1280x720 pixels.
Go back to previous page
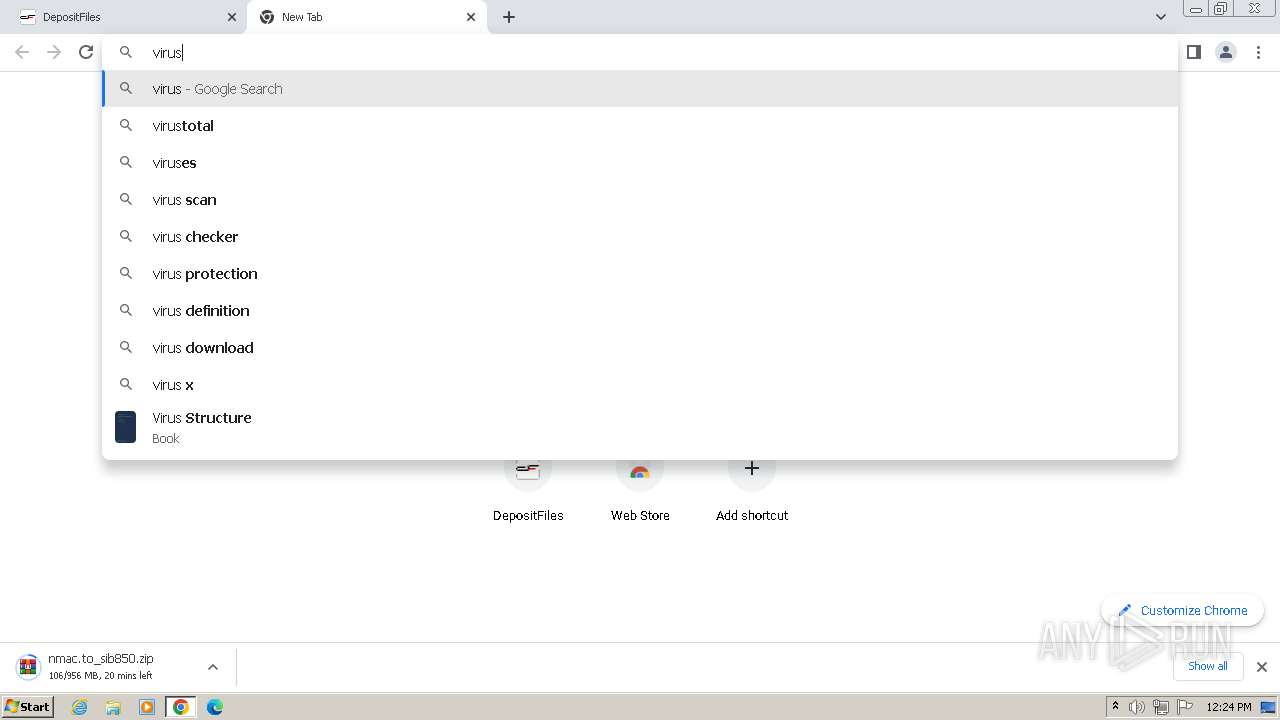tap(22, 52)
